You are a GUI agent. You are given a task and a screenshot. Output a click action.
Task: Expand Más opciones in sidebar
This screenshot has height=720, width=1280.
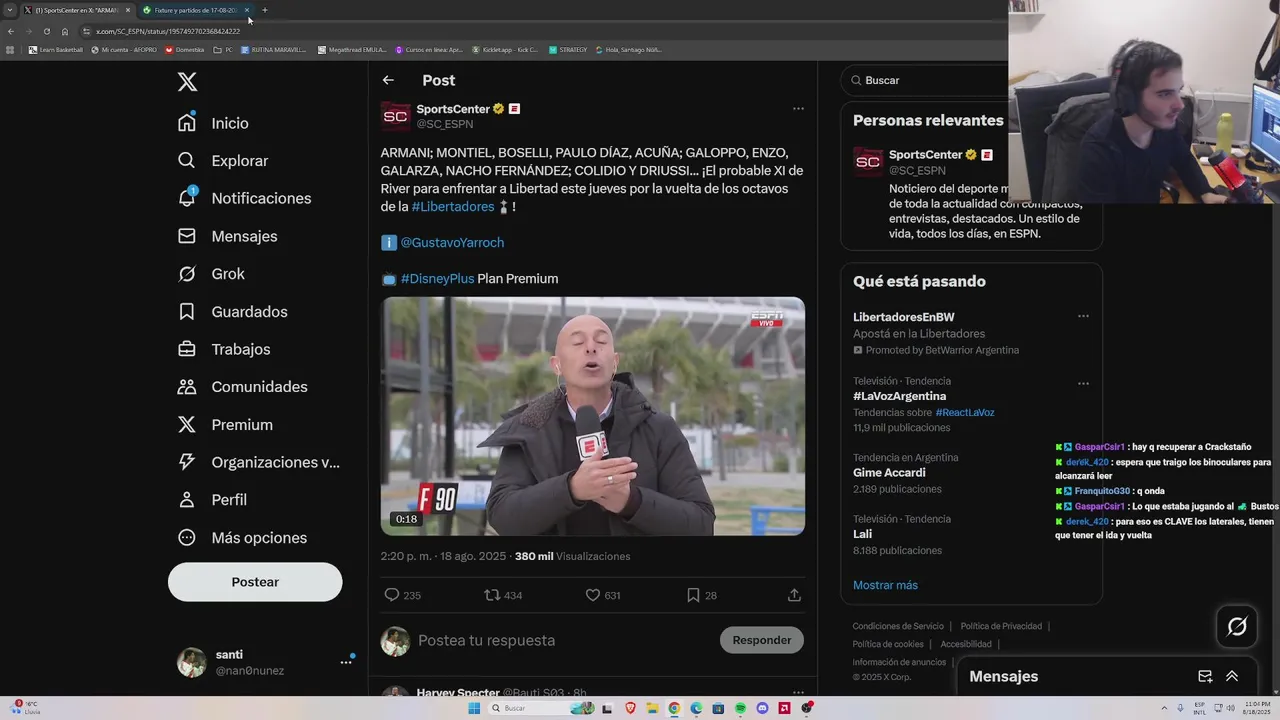tap(242, 538)
